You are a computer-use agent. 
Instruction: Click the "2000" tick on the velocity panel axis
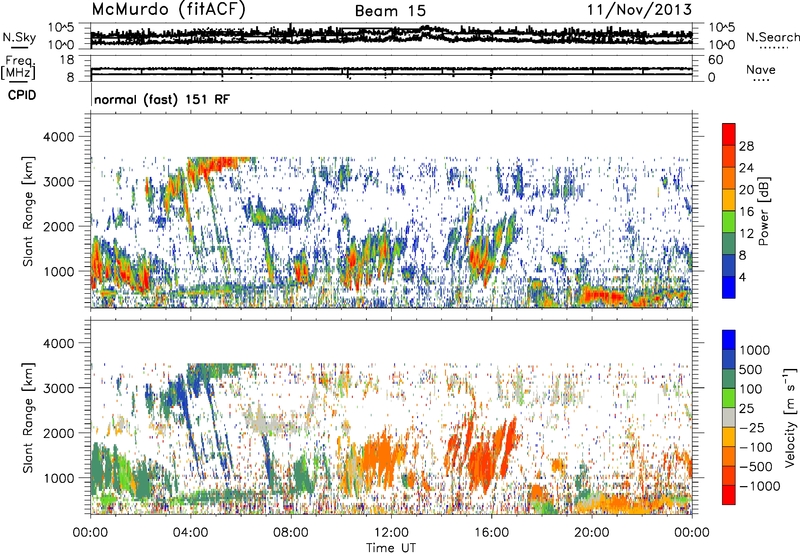pos(61,433)
